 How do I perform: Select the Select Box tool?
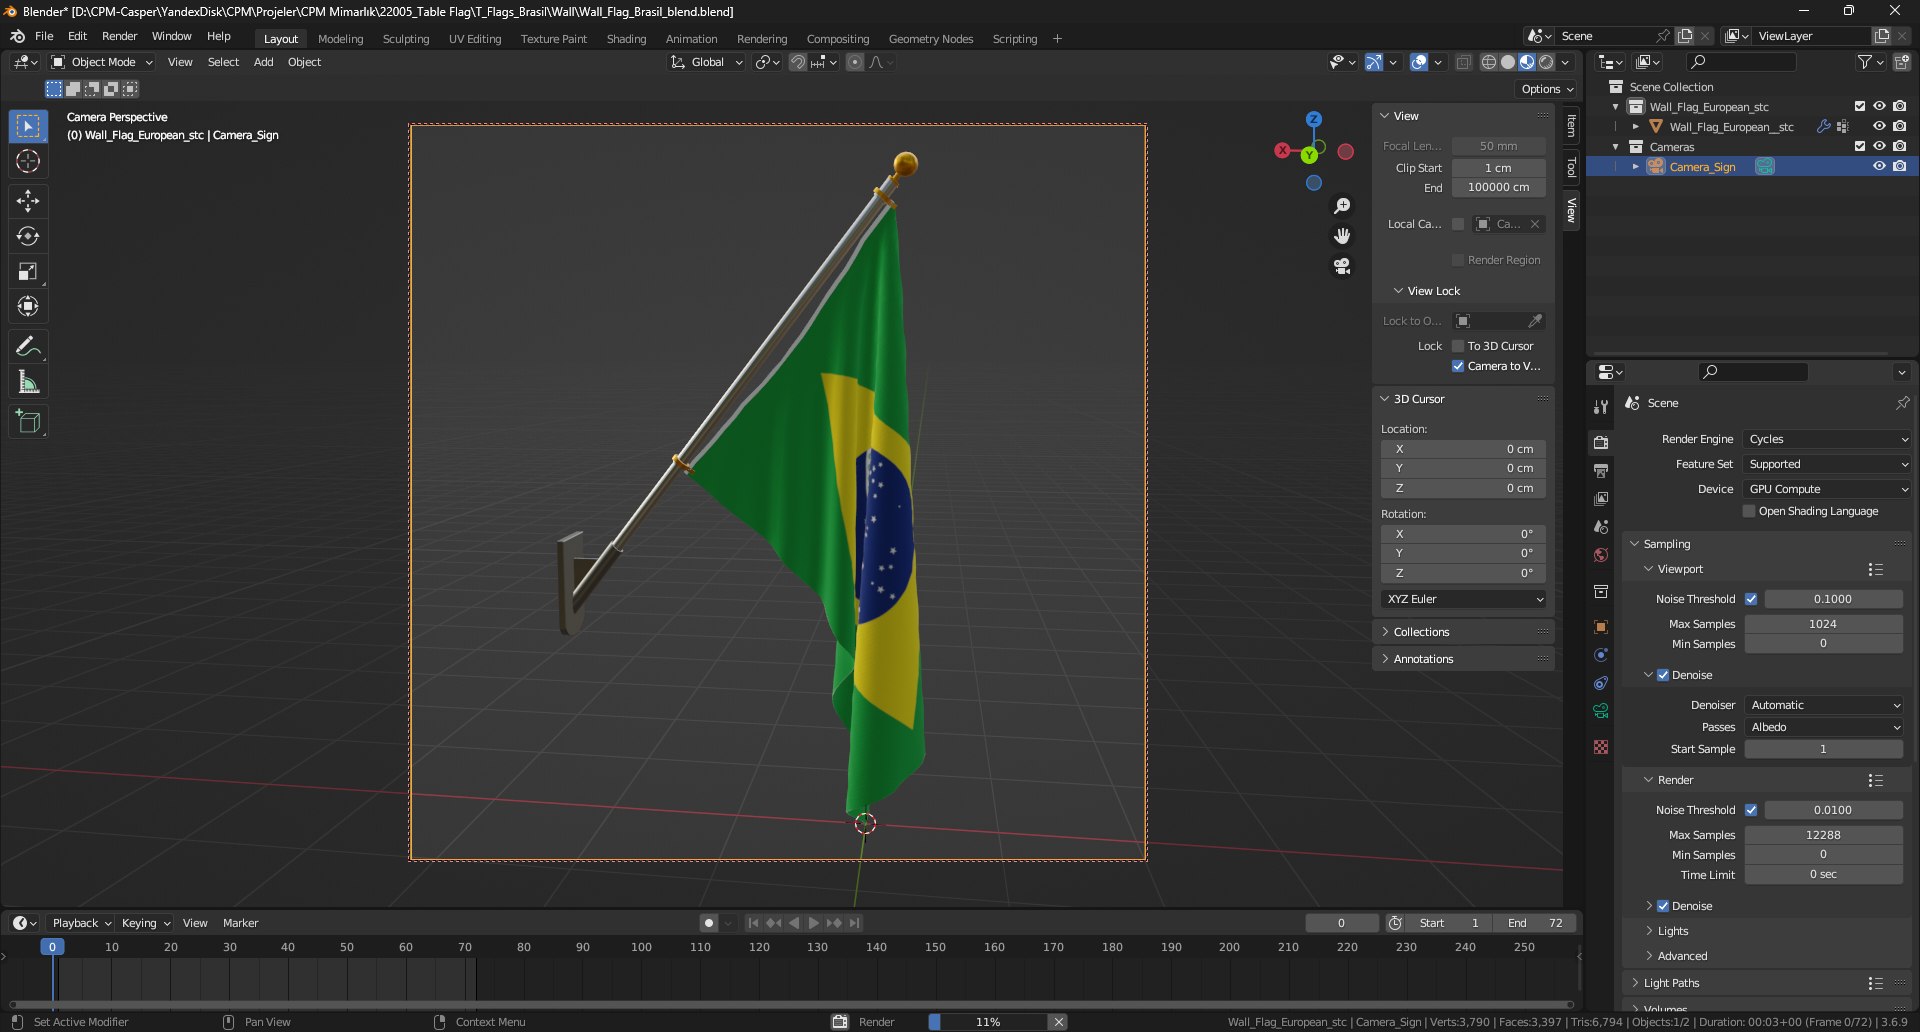coord(28,126)
